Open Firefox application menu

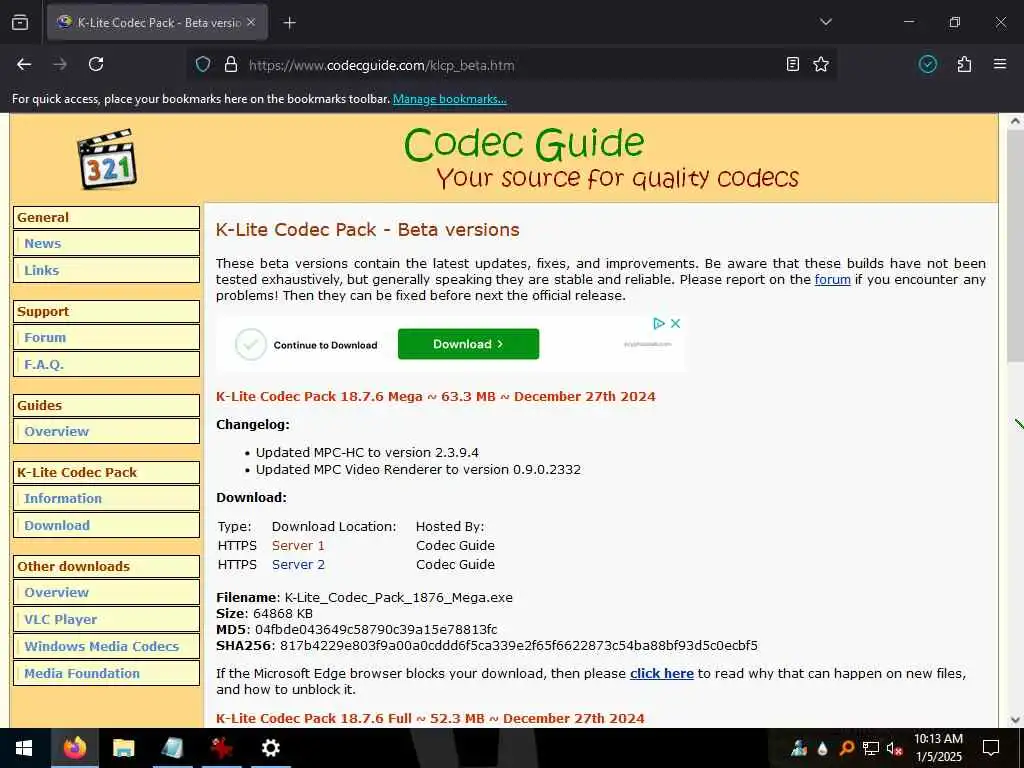point(1000,64)
